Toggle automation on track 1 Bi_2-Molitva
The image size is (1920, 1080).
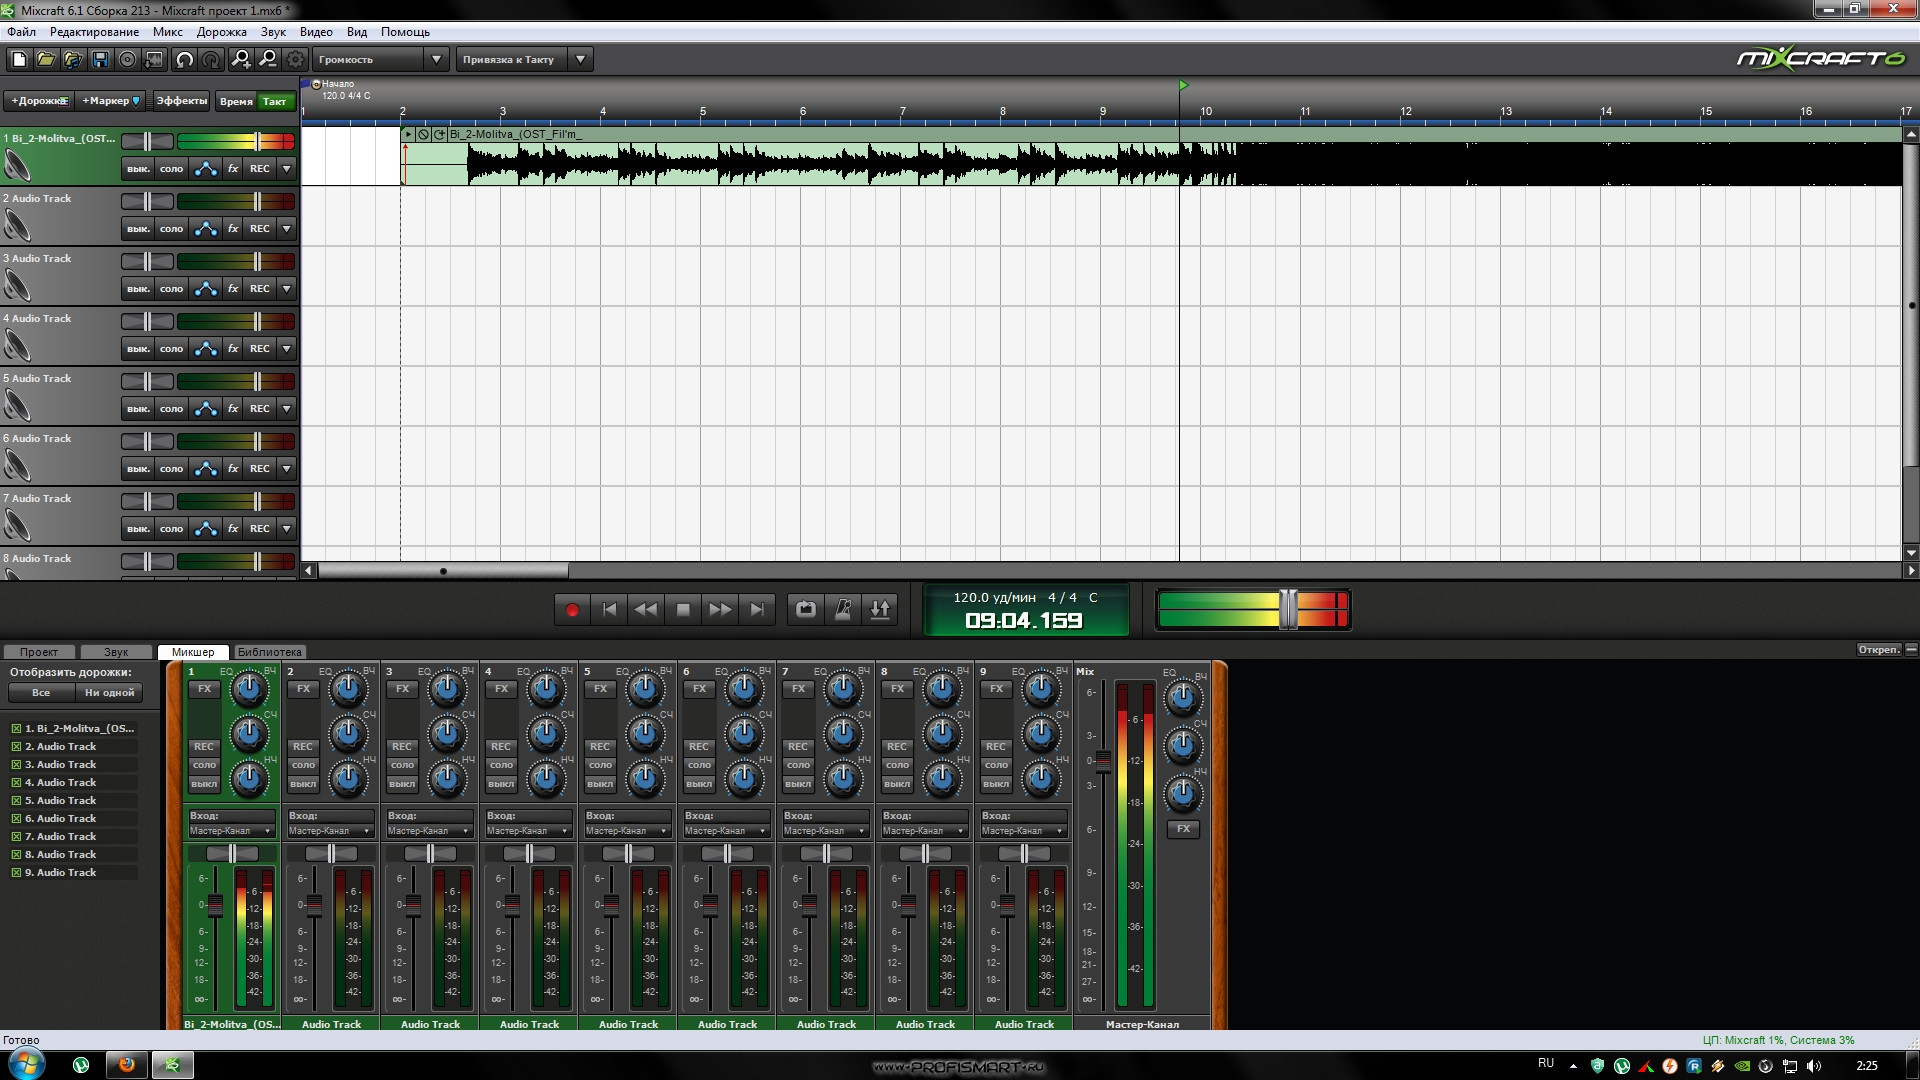click(205, 169)
